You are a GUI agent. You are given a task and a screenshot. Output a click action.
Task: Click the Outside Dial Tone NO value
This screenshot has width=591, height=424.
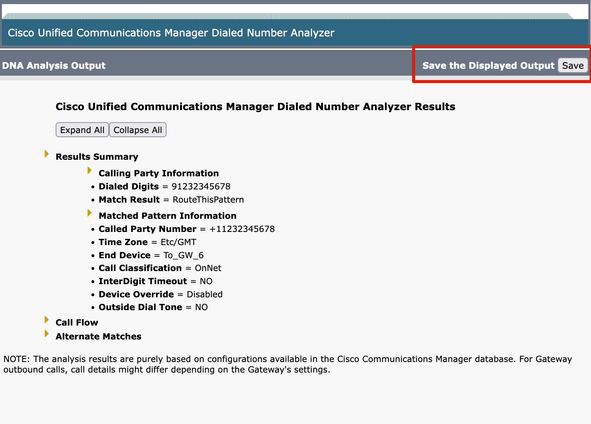pos(201,308)
